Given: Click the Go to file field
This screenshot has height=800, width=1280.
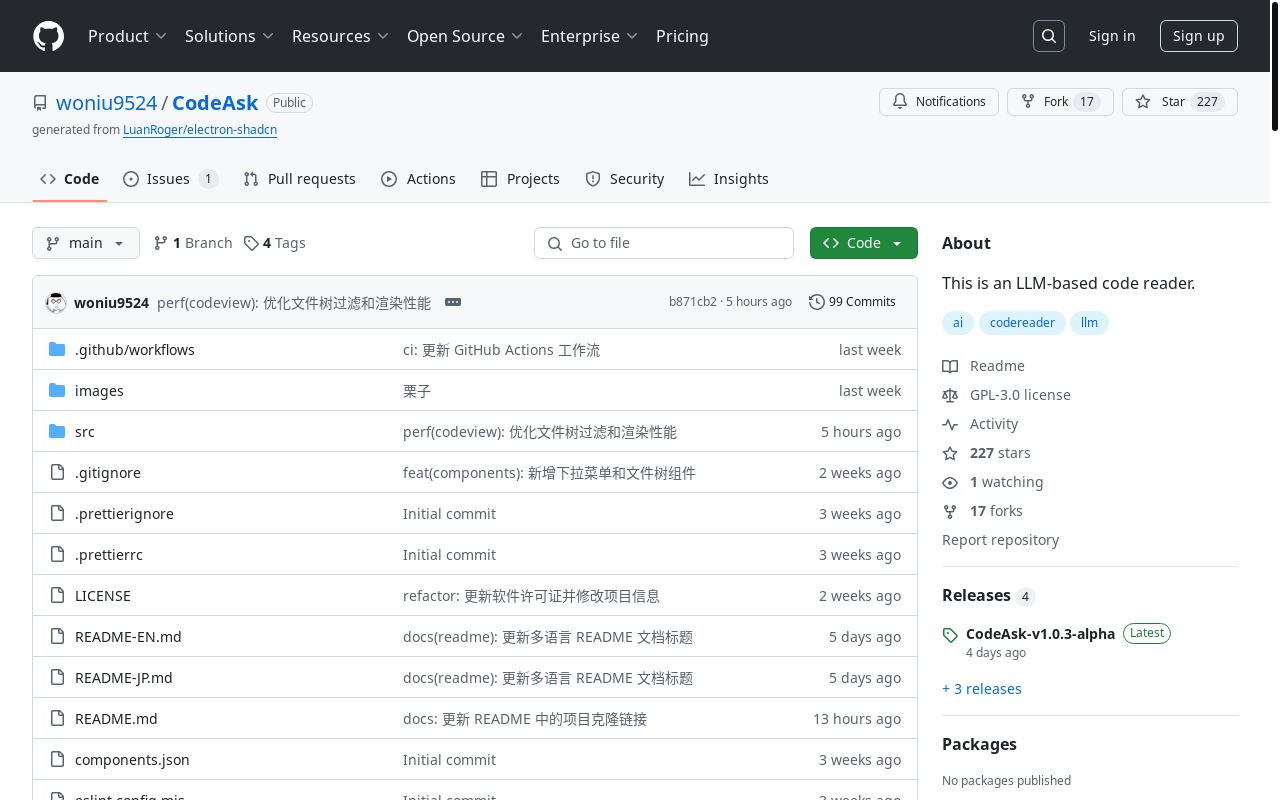Looking at the screenshot, I should [x=664, y=243].
